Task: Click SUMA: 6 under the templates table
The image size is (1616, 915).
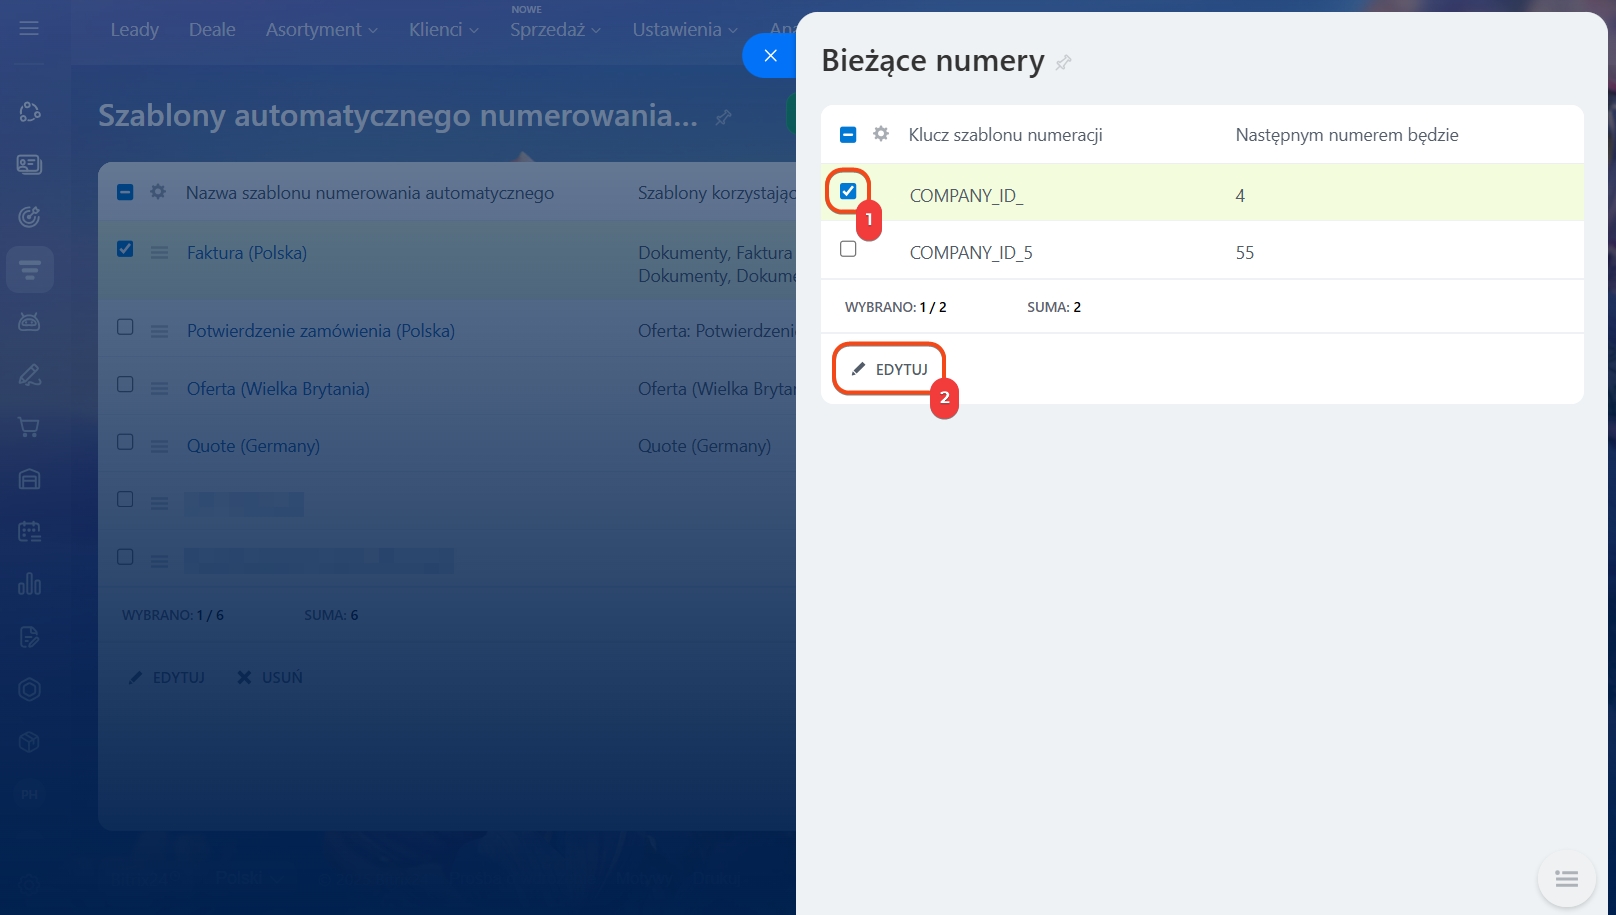Action: click(331, 615)
